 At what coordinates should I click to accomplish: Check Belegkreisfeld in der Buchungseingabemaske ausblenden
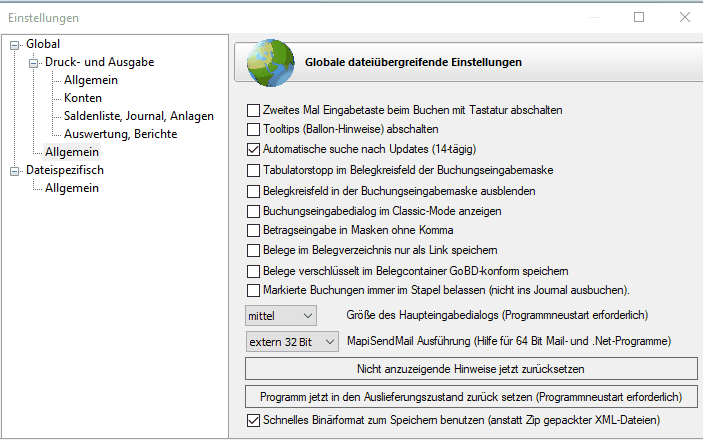253,192
